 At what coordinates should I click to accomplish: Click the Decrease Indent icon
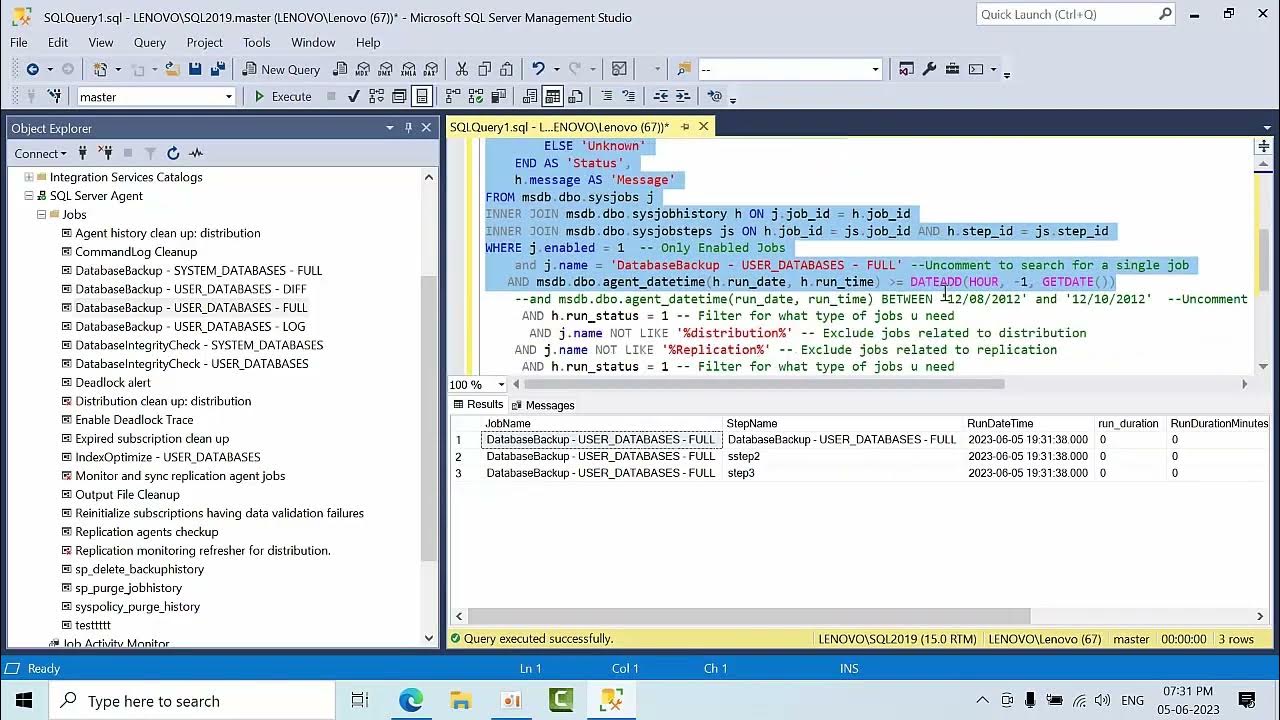point(660,96)
